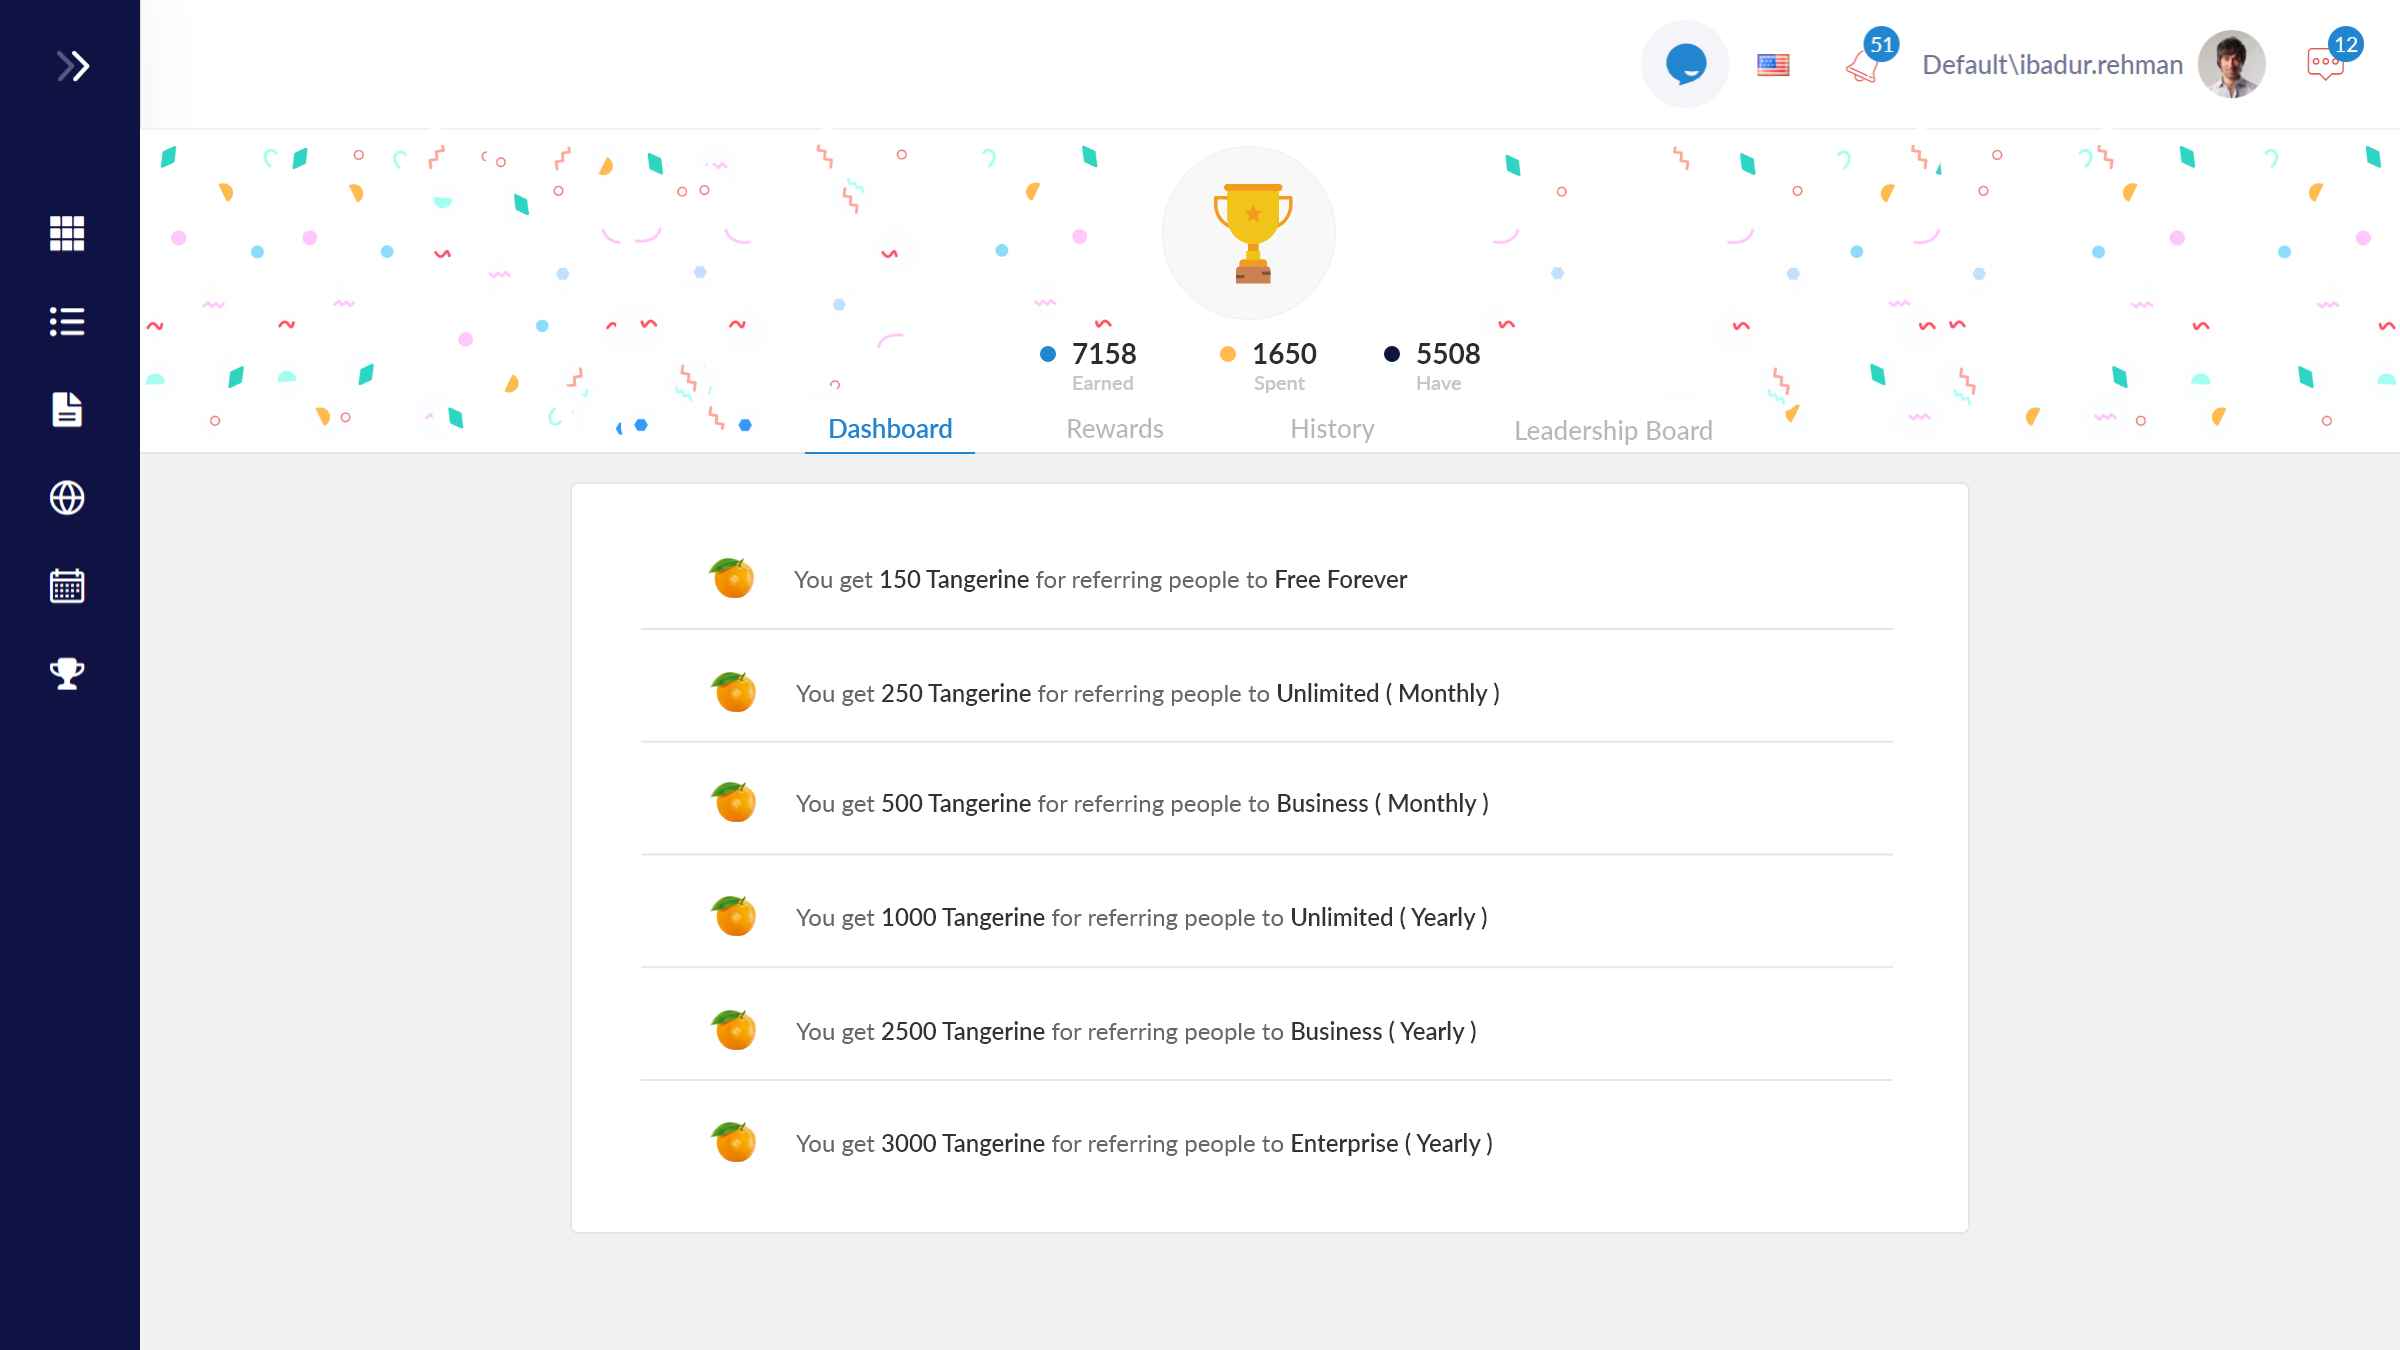Open the list view icon in sidebar
The width and height of the screenshot is (2400, 1350).
coord(67,321)
